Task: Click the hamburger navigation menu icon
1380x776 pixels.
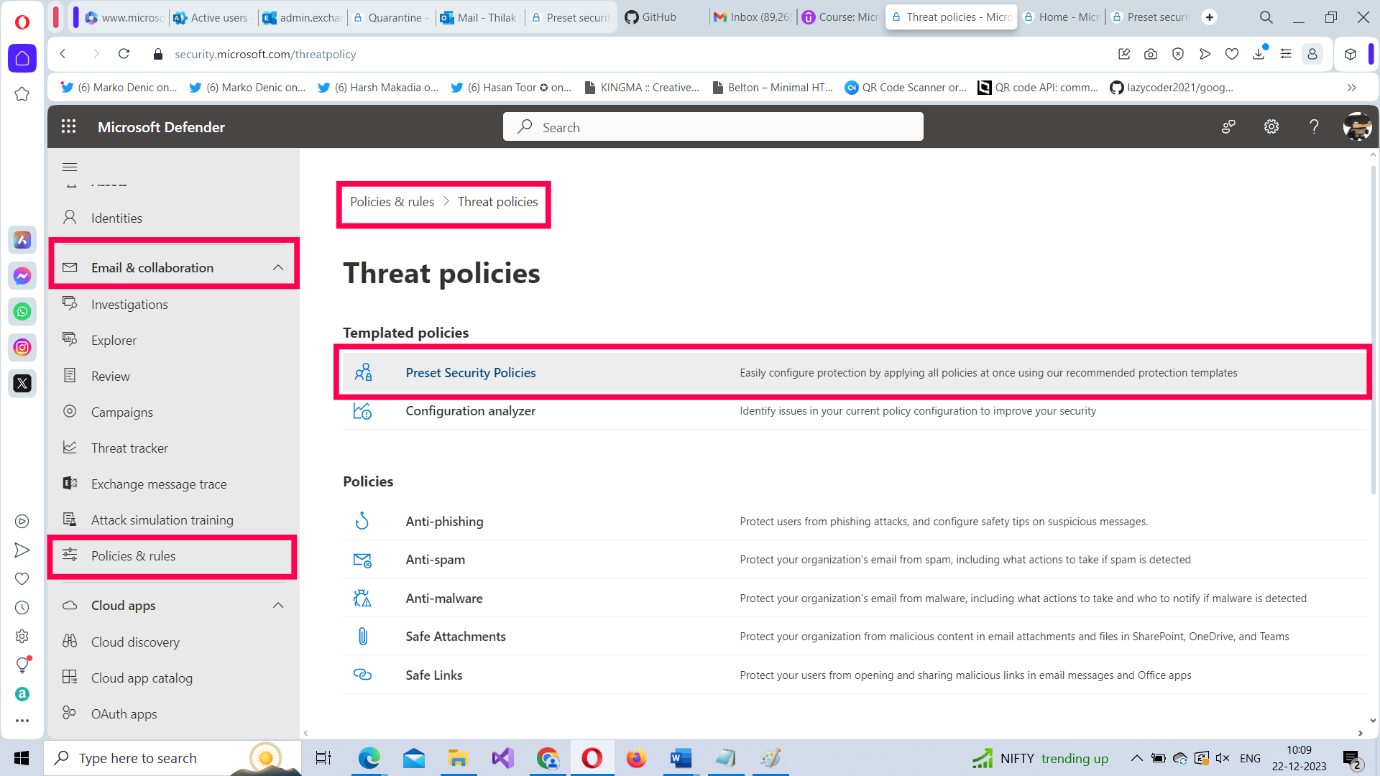Action: (70, 167)
